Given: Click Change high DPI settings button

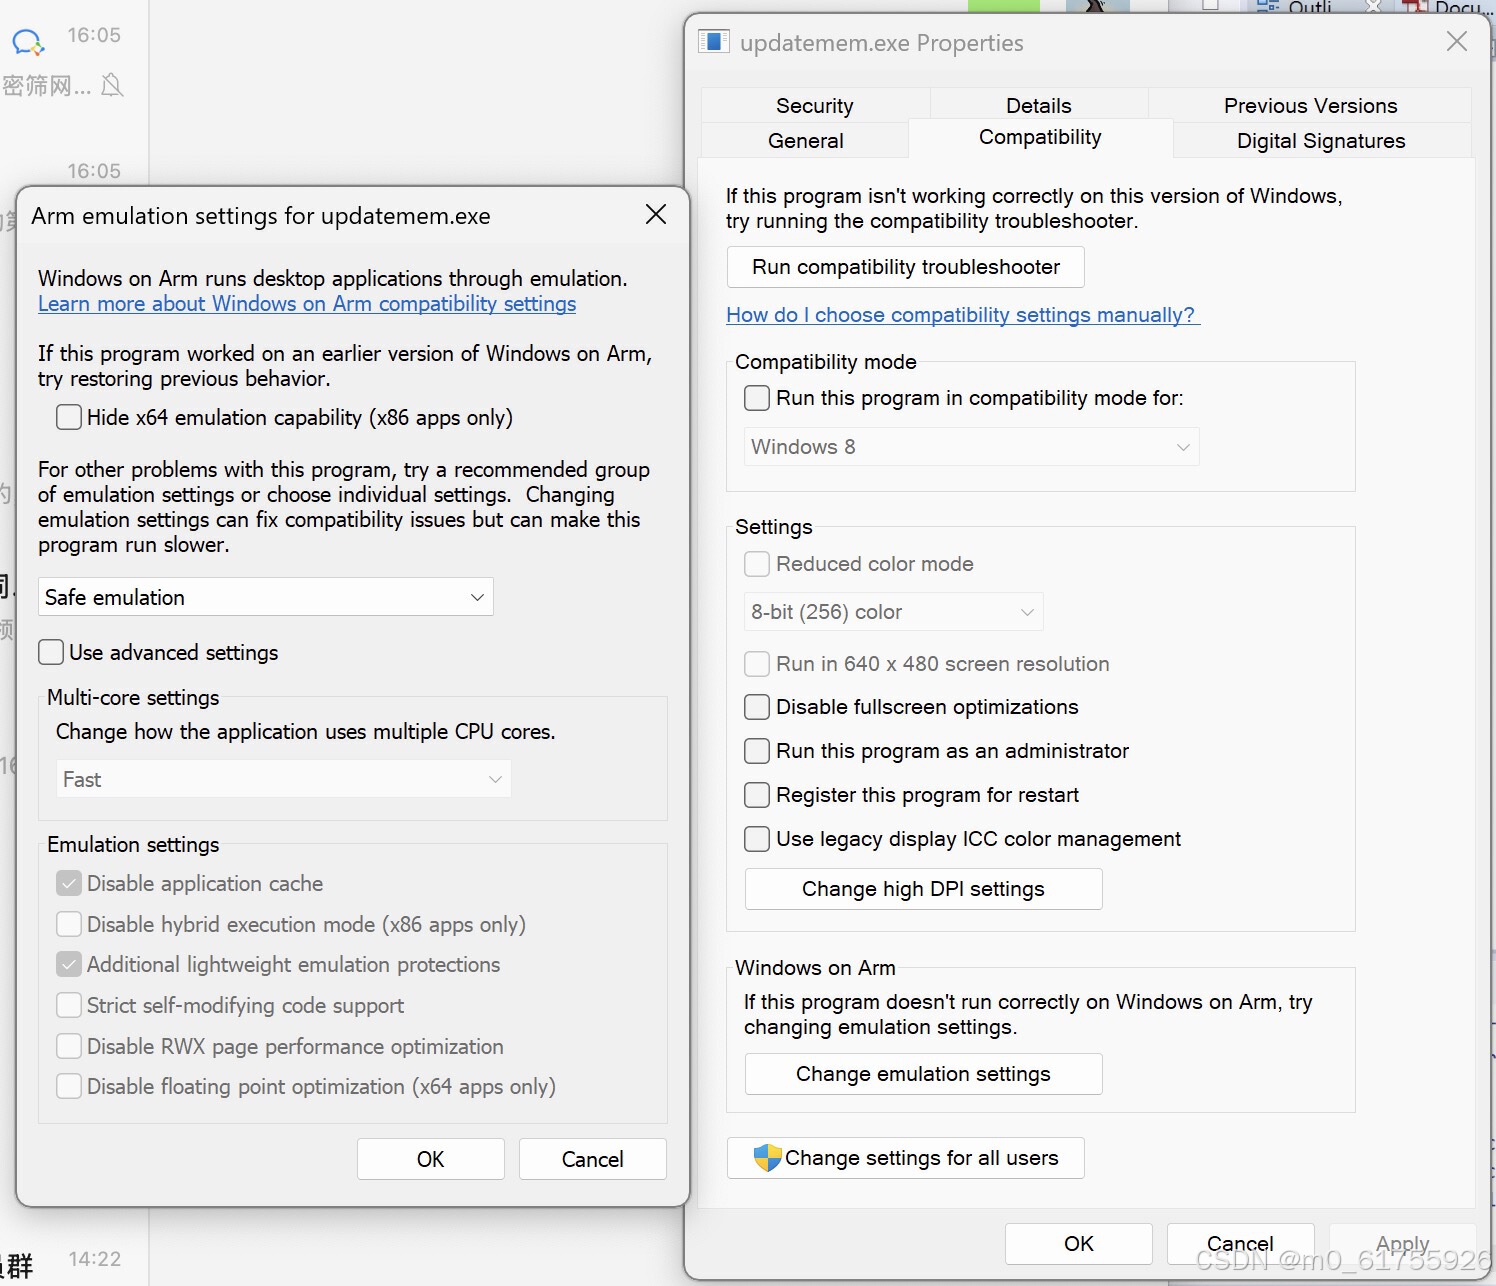Looking at the screenshot, I should click(x=923, y=889).
